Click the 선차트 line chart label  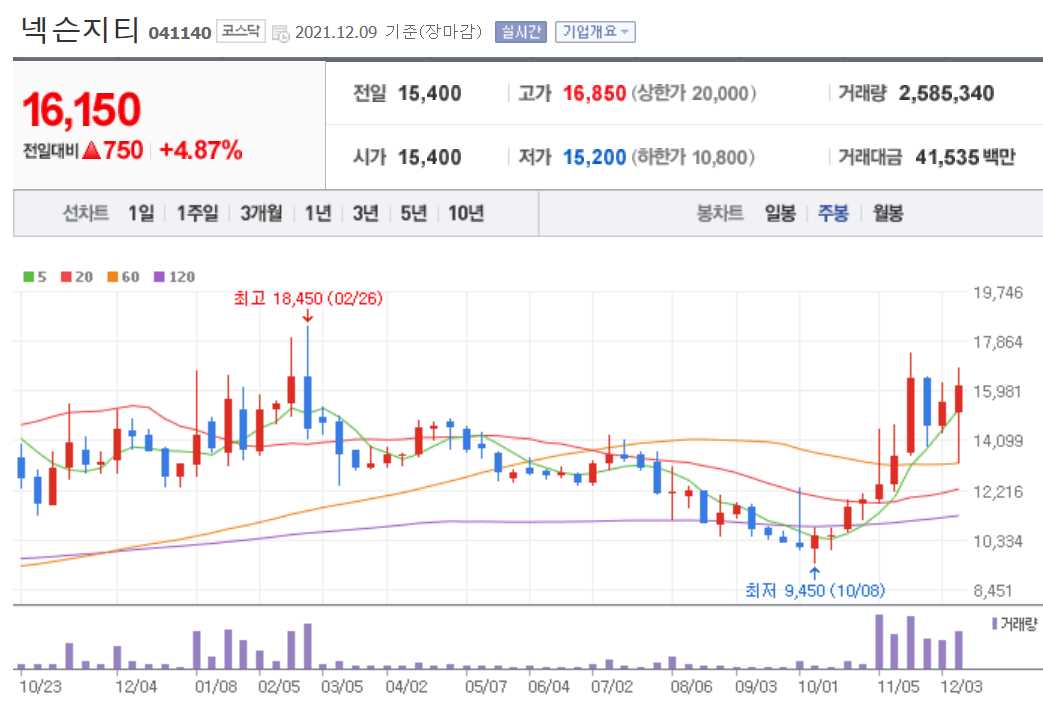click(86, 213)
